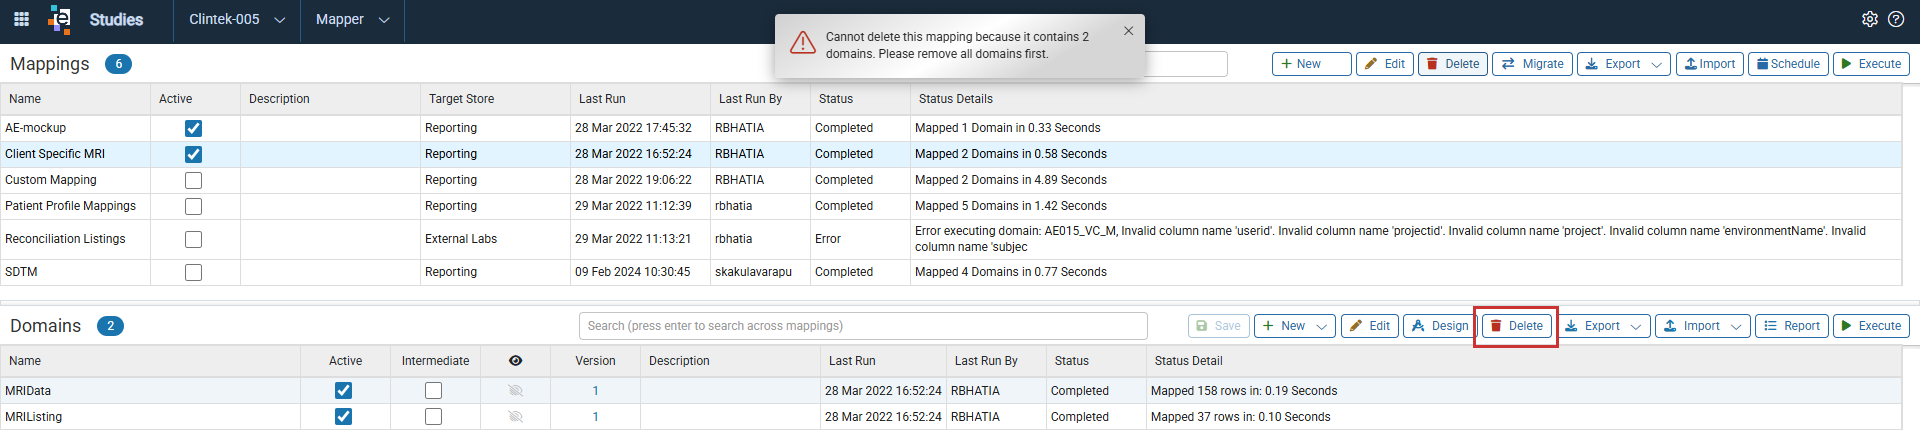This screenshot has width=1920, height=443.
Task: Toggle Active checkbox for MRIData domain
Action: [343, 390]
